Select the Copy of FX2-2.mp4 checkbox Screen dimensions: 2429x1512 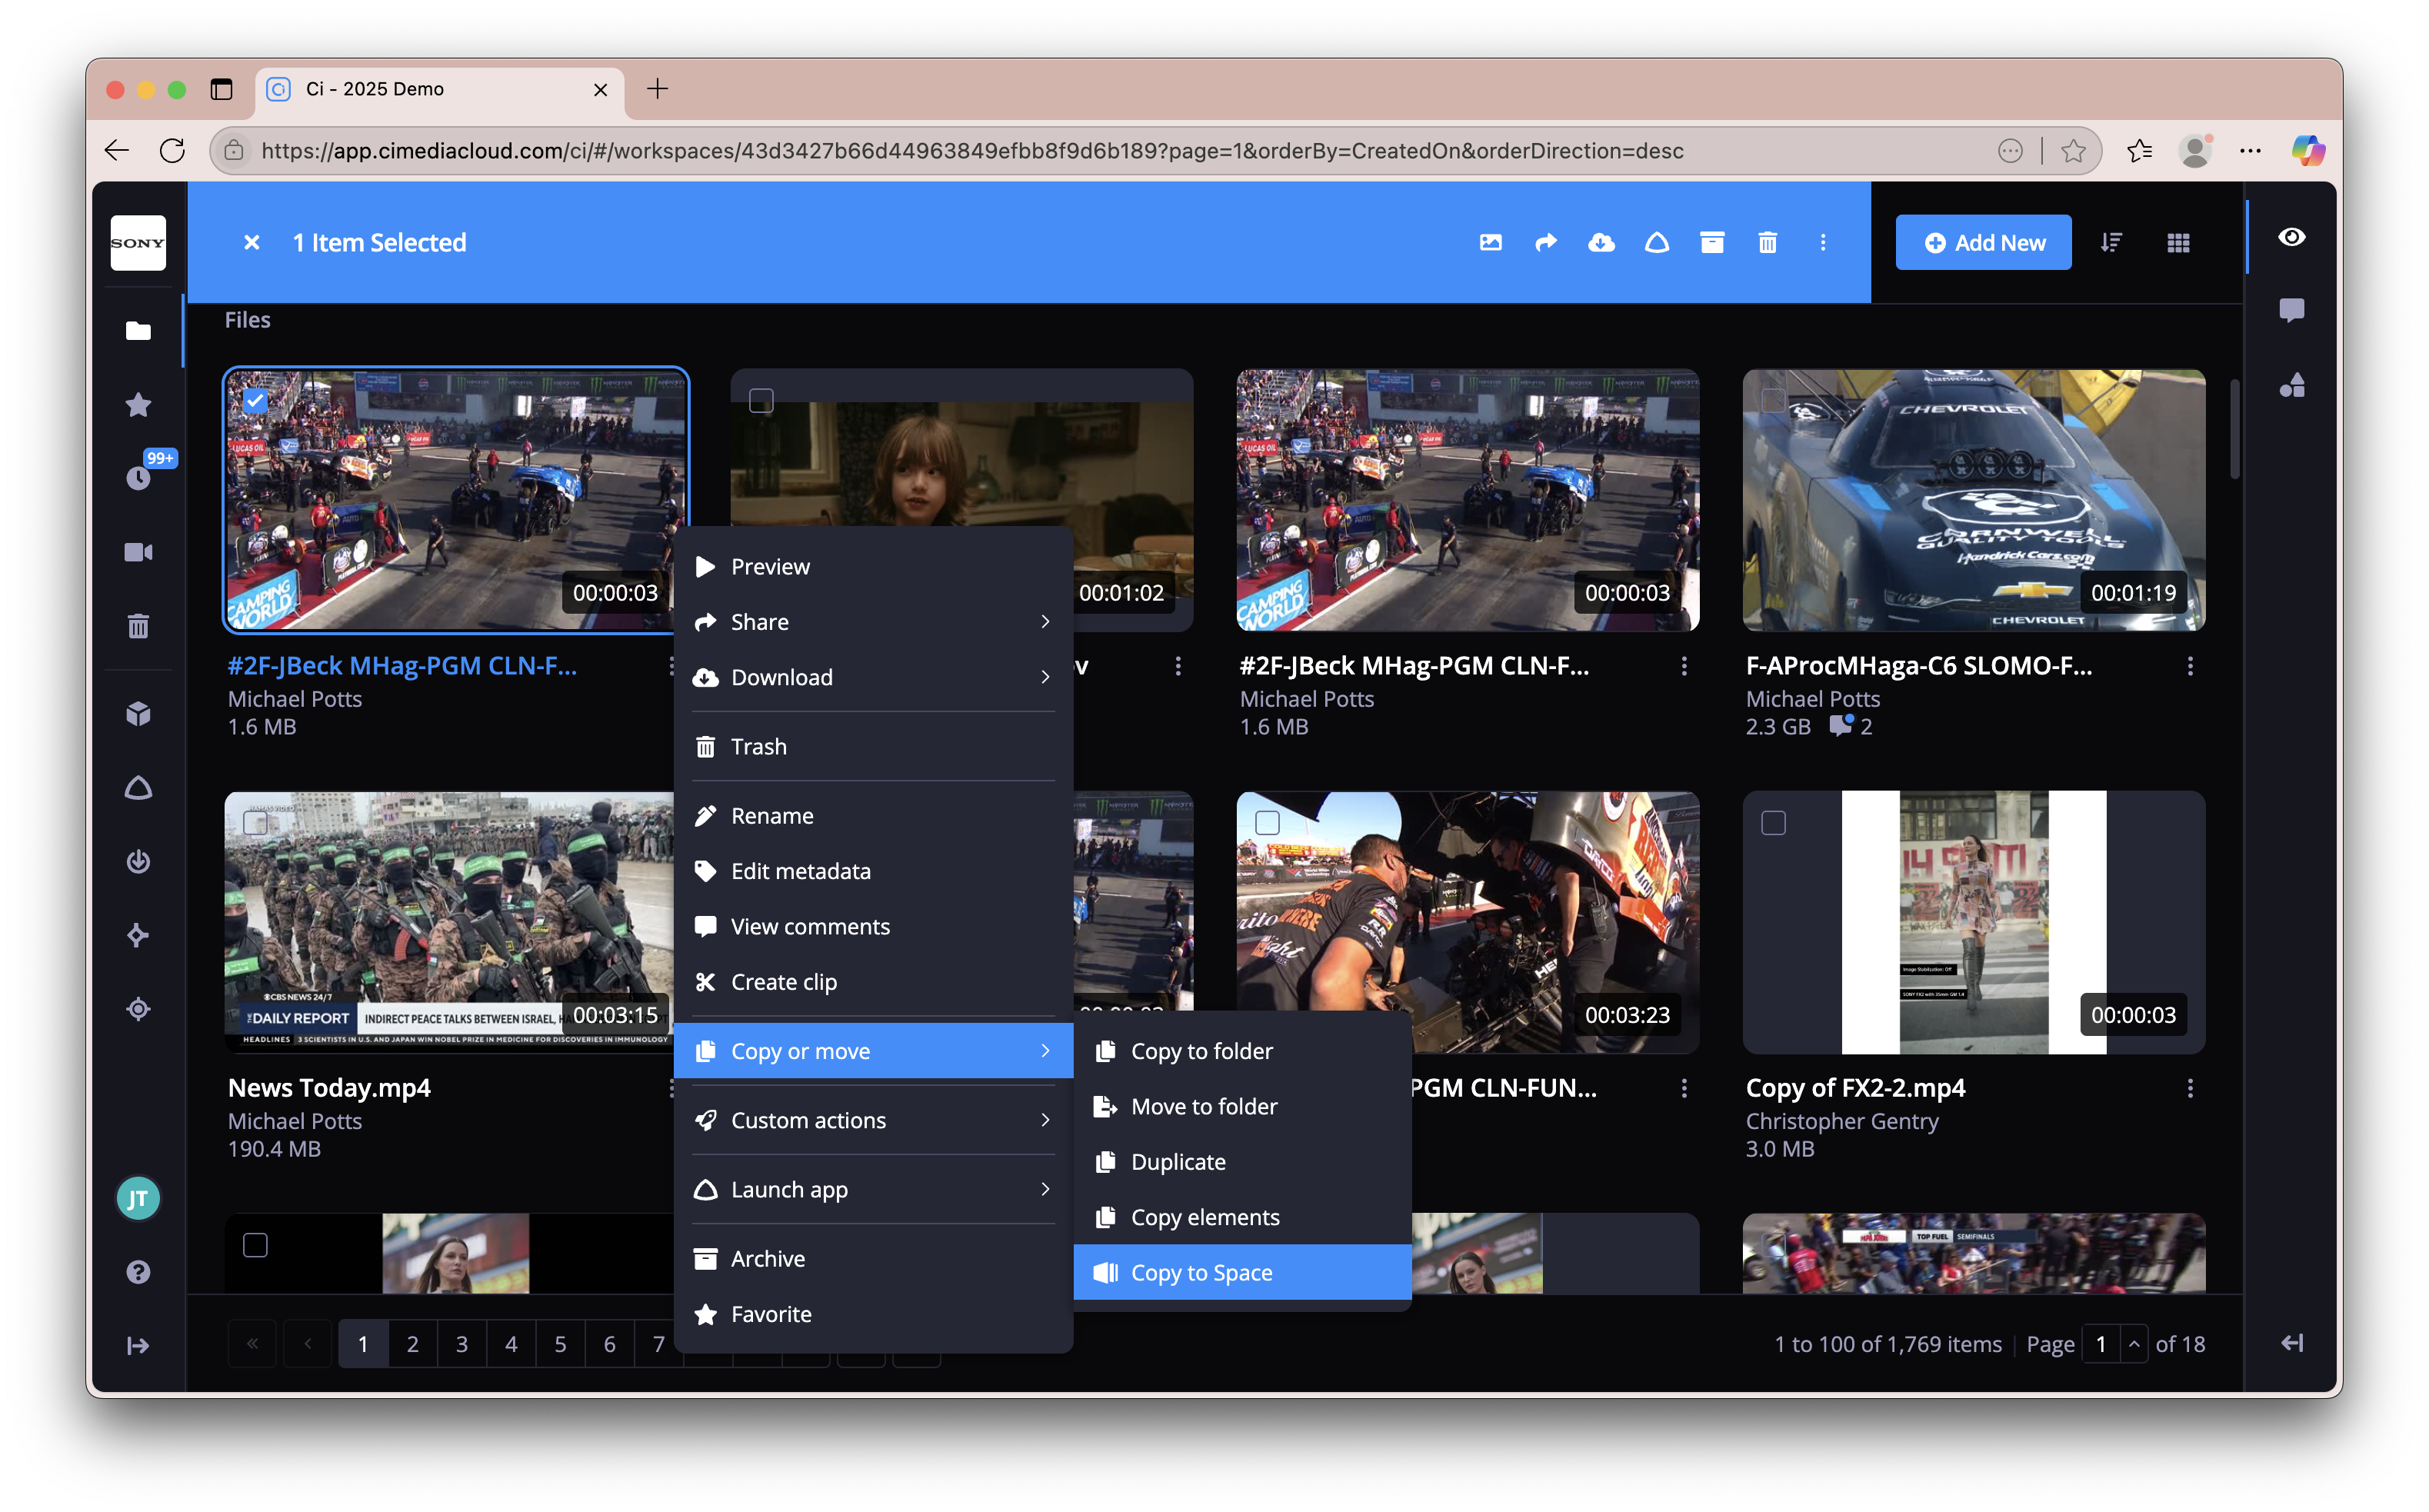tap(1773, 823)
